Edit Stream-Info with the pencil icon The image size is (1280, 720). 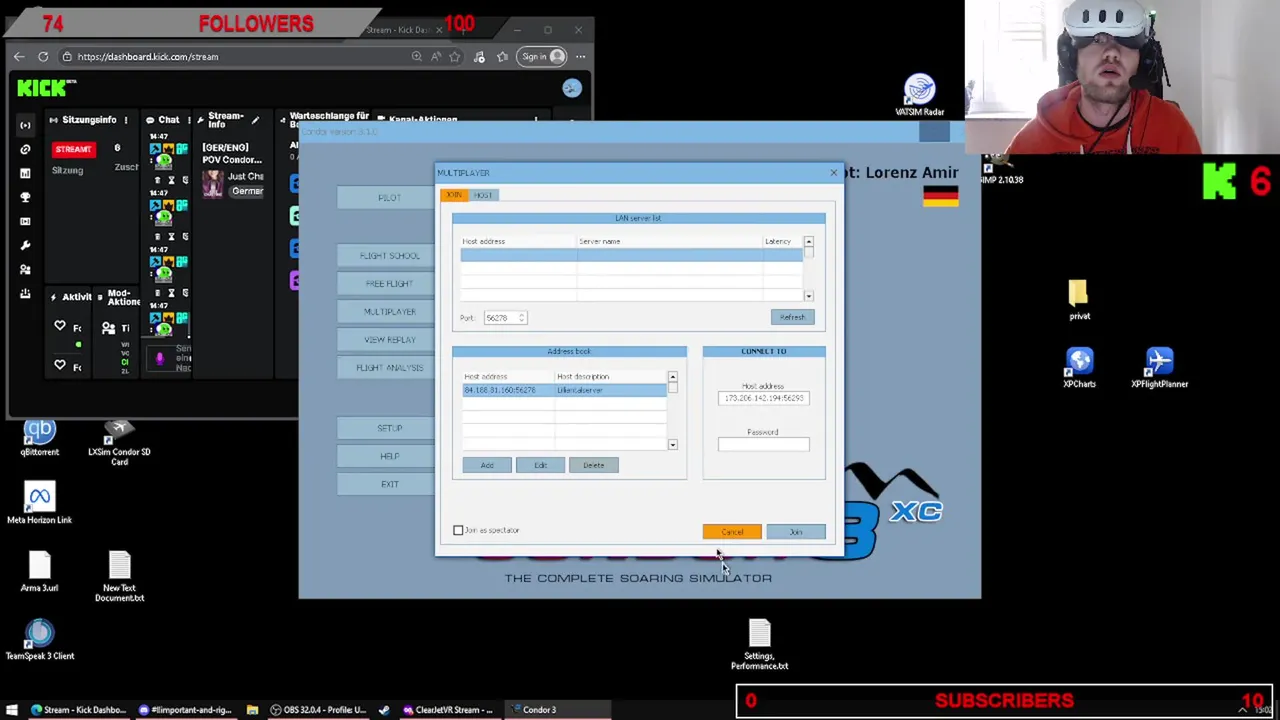click(255, 121)
